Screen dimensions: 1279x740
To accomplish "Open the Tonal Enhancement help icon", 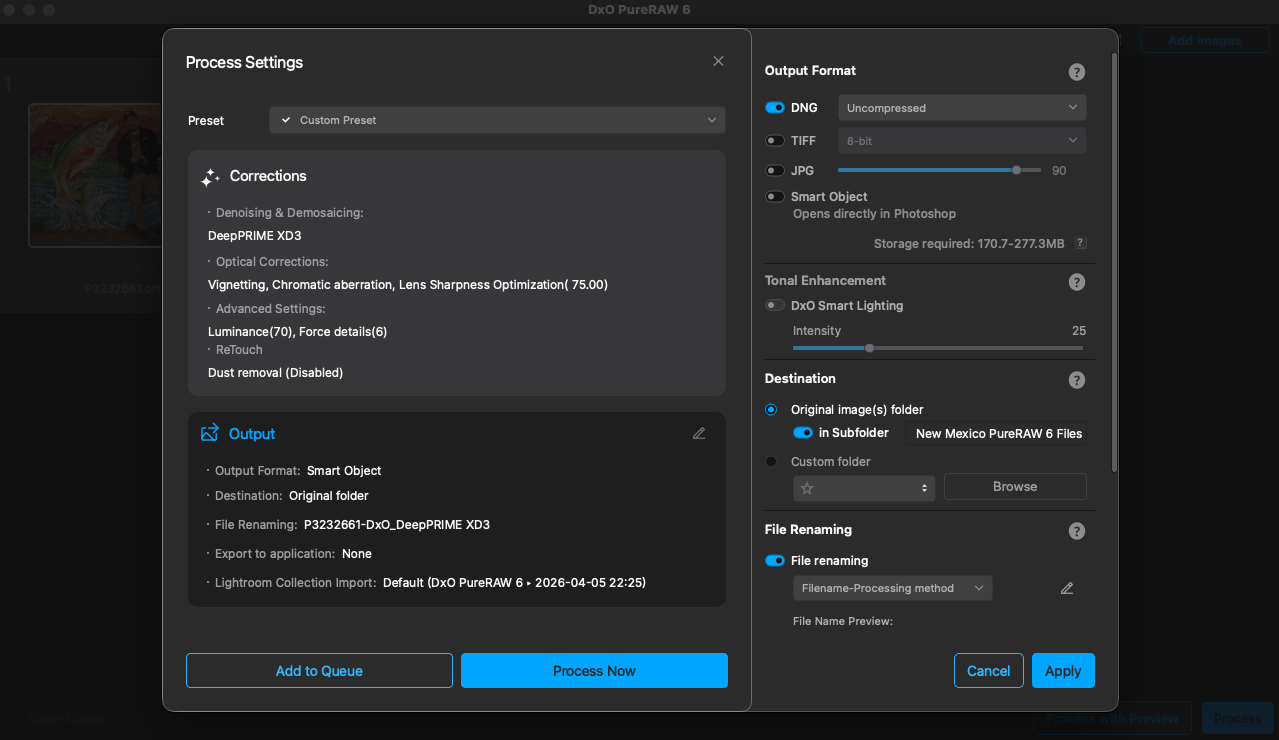I will click(x=1076, y=281).
